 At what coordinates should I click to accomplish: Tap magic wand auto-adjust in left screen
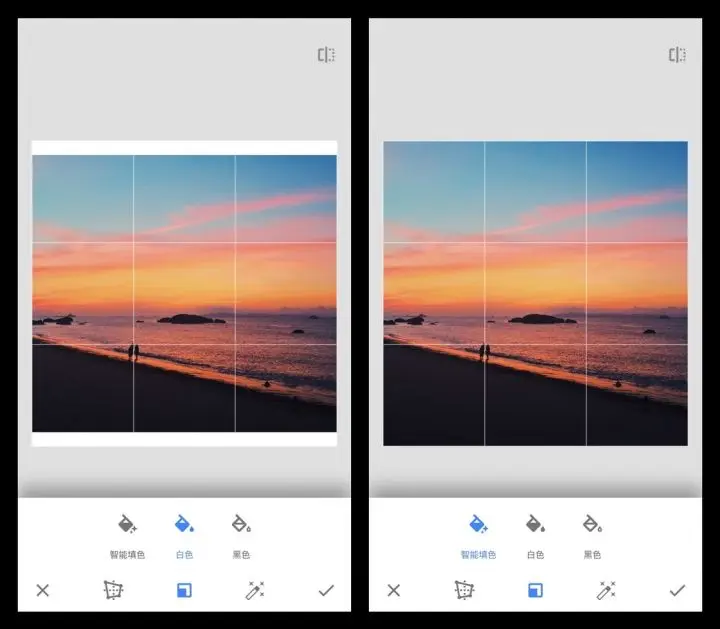(255, 590)
